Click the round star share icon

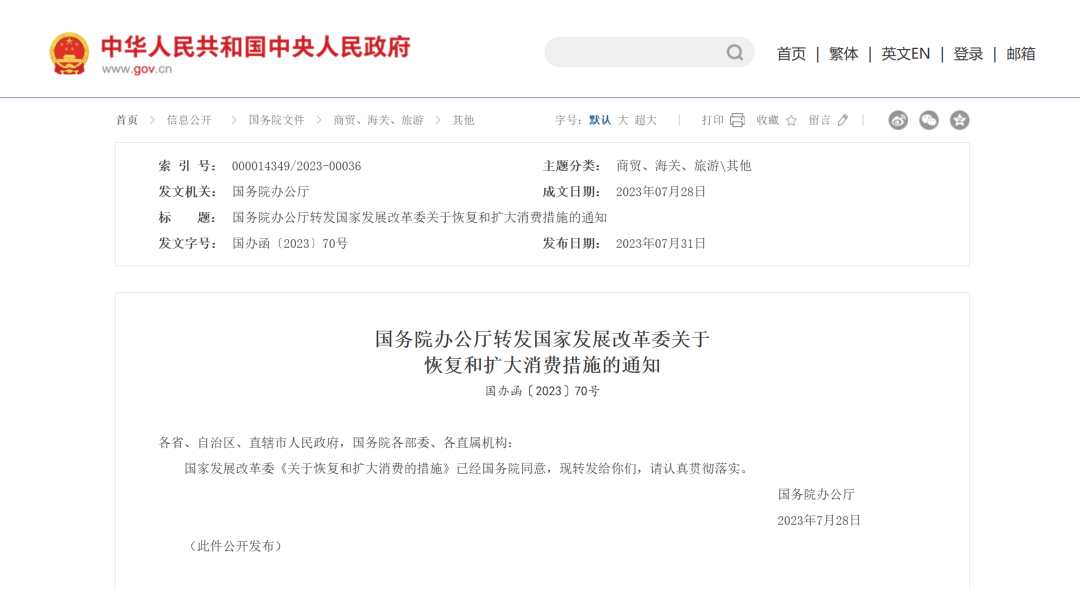(960, 120)
